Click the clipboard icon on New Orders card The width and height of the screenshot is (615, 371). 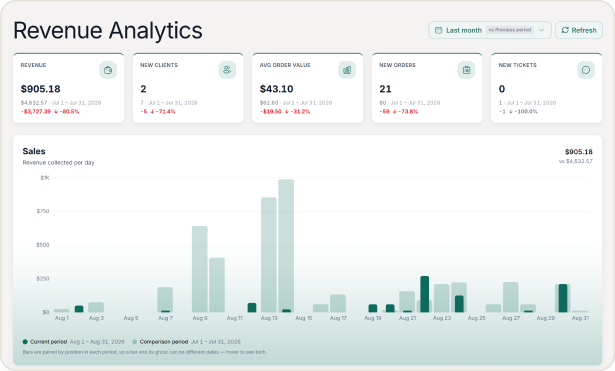[x=466, y=70]
